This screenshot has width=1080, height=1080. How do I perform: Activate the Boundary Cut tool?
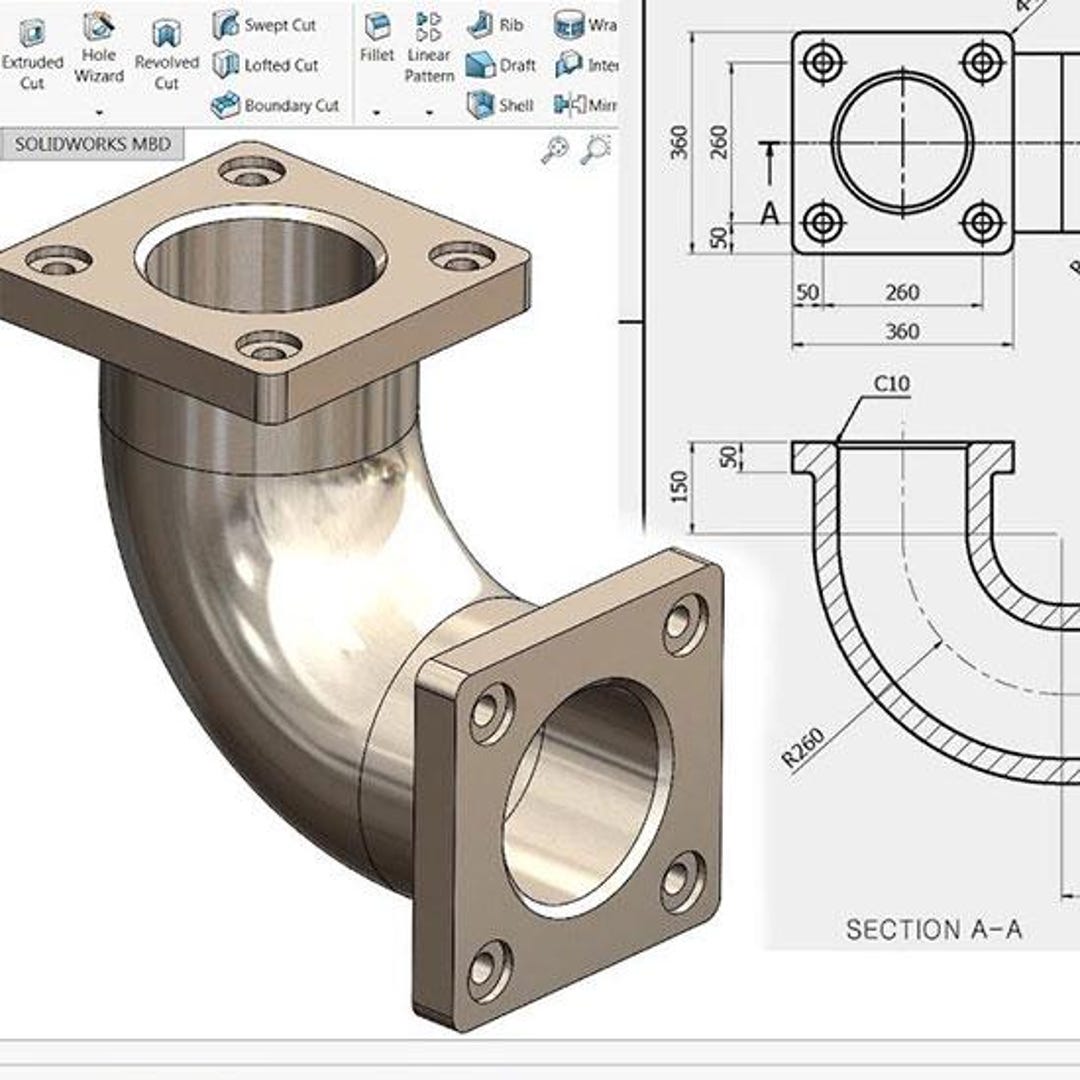coord(275,105)
